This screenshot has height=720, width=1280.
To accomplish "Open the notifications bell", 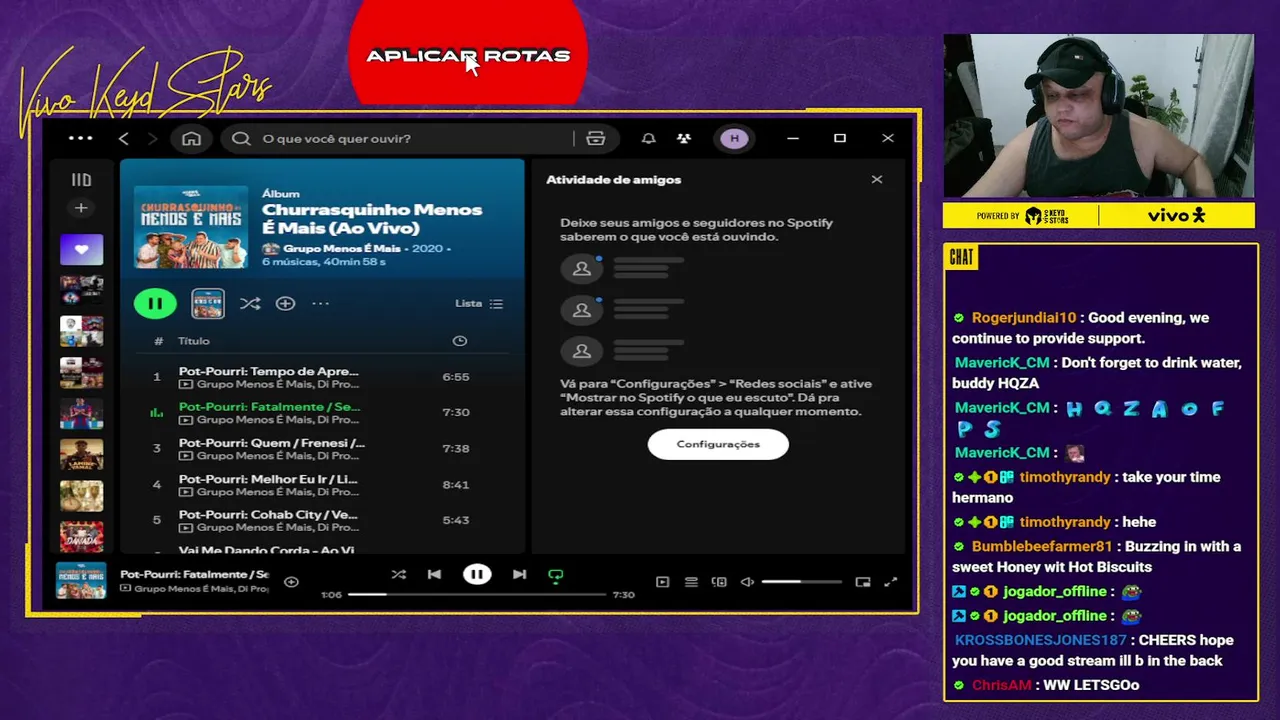I will 648,138.
